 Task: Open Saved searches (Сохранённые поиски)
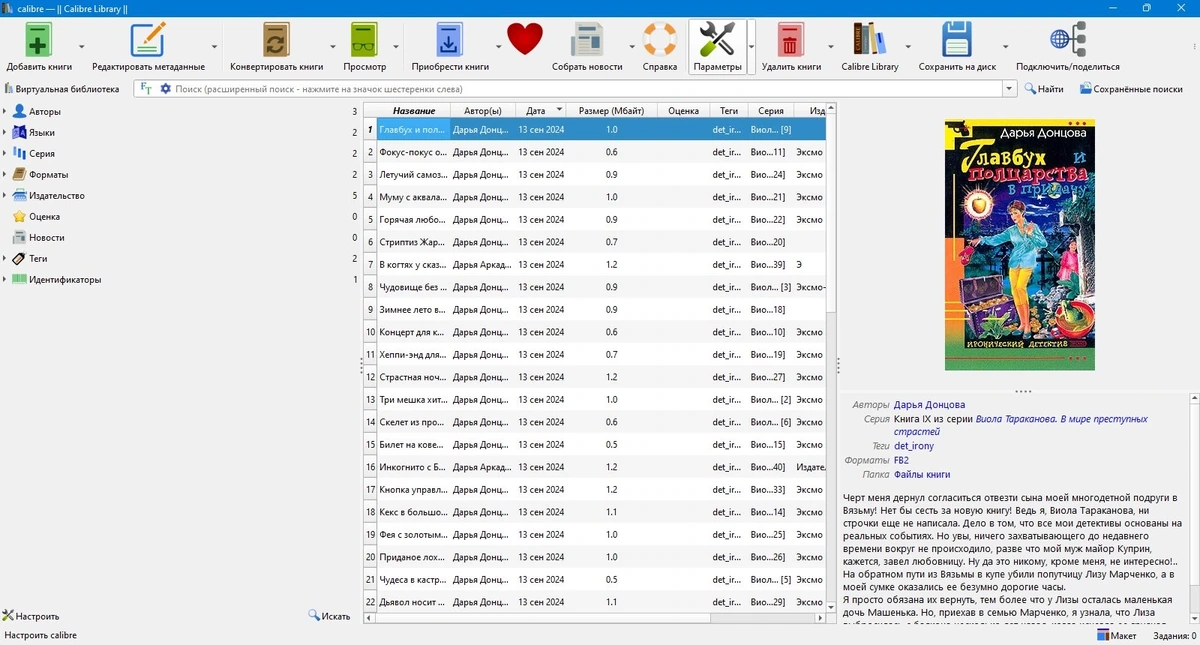pos(1131,89)
